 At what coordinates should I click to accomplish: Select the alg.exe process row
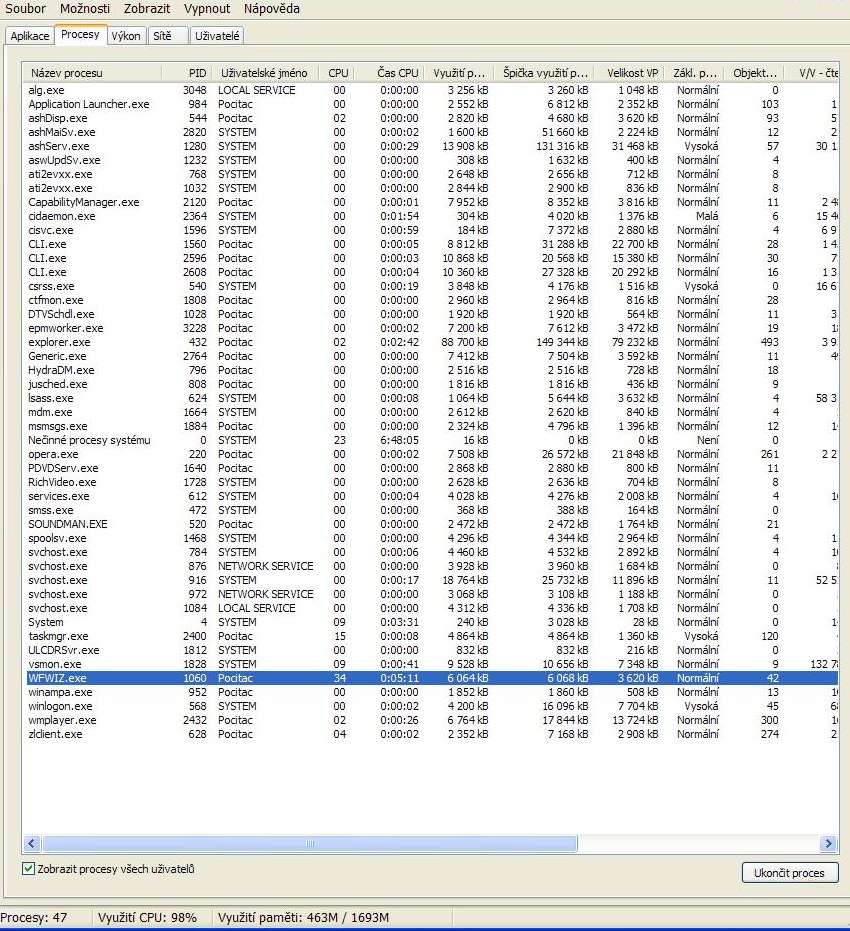coord(432,90)
